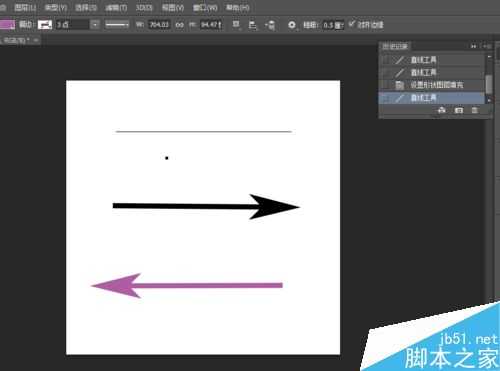Open the path operations icon in options bar
This screenshot has width=500, height=371.
coord(236,25)
